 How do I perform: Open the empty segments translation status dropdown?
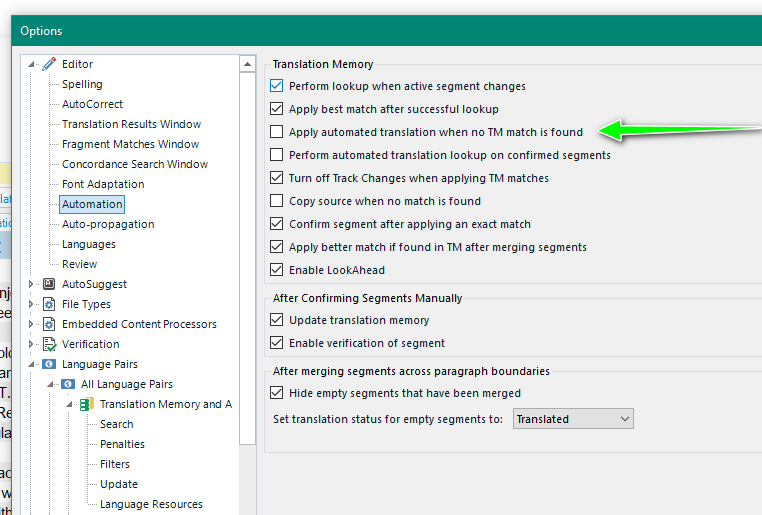573,419
